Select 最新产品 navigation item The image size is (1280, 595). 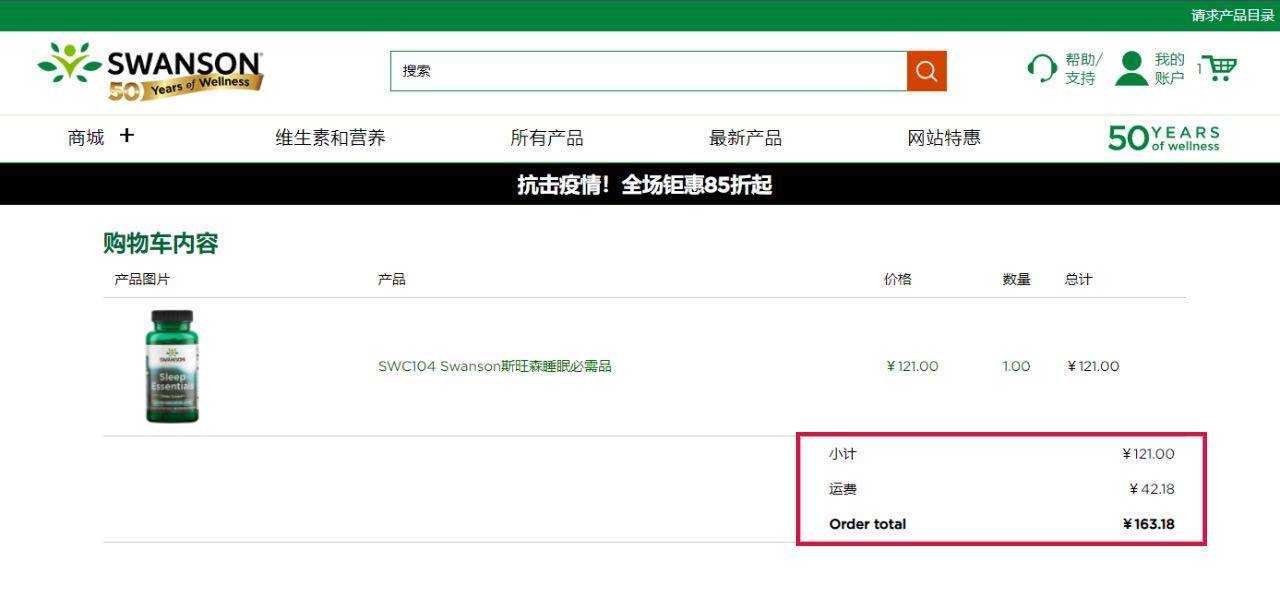coord(745,138)
